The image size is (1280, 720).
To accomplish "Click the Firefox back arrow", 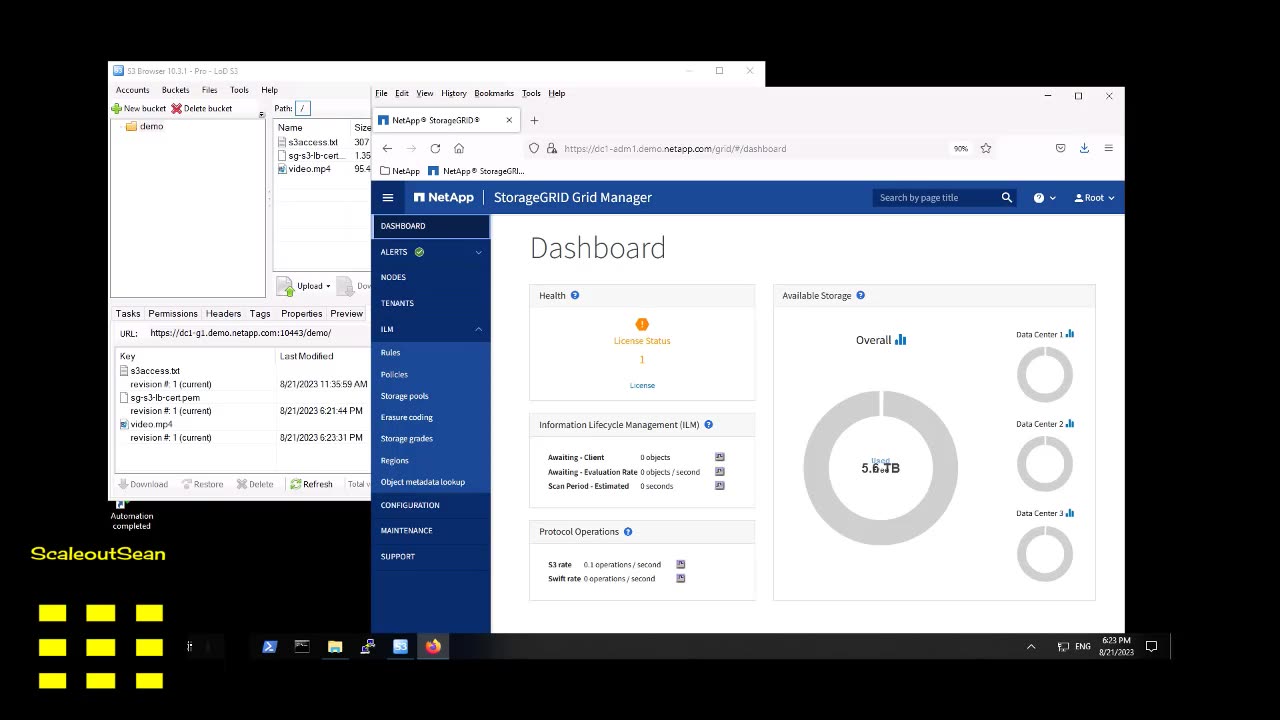I will (387, 149).
